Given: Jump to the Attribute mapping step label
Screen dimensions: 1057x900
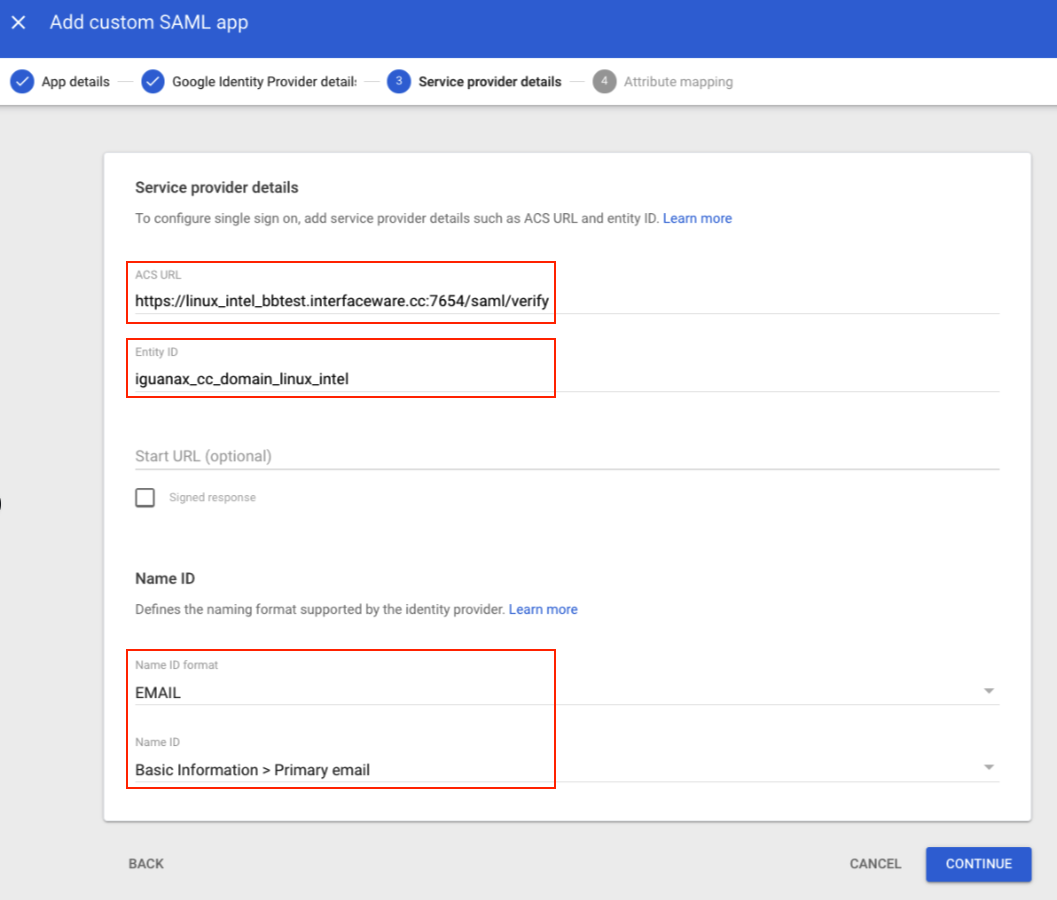Looking at the screenshot, I should [x=678, y=82].
